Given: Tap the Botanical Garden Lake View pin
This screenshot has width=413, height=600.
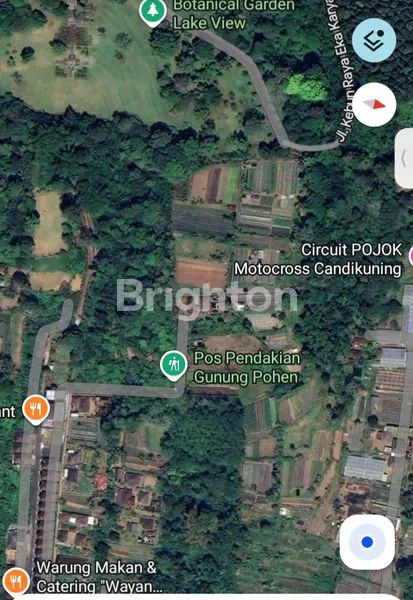Looking at the screenshot, I should click(153, 12).
